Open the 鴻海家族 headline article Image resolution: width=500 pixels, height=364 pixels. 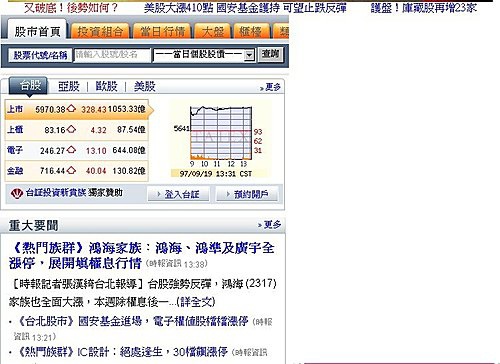142,256
